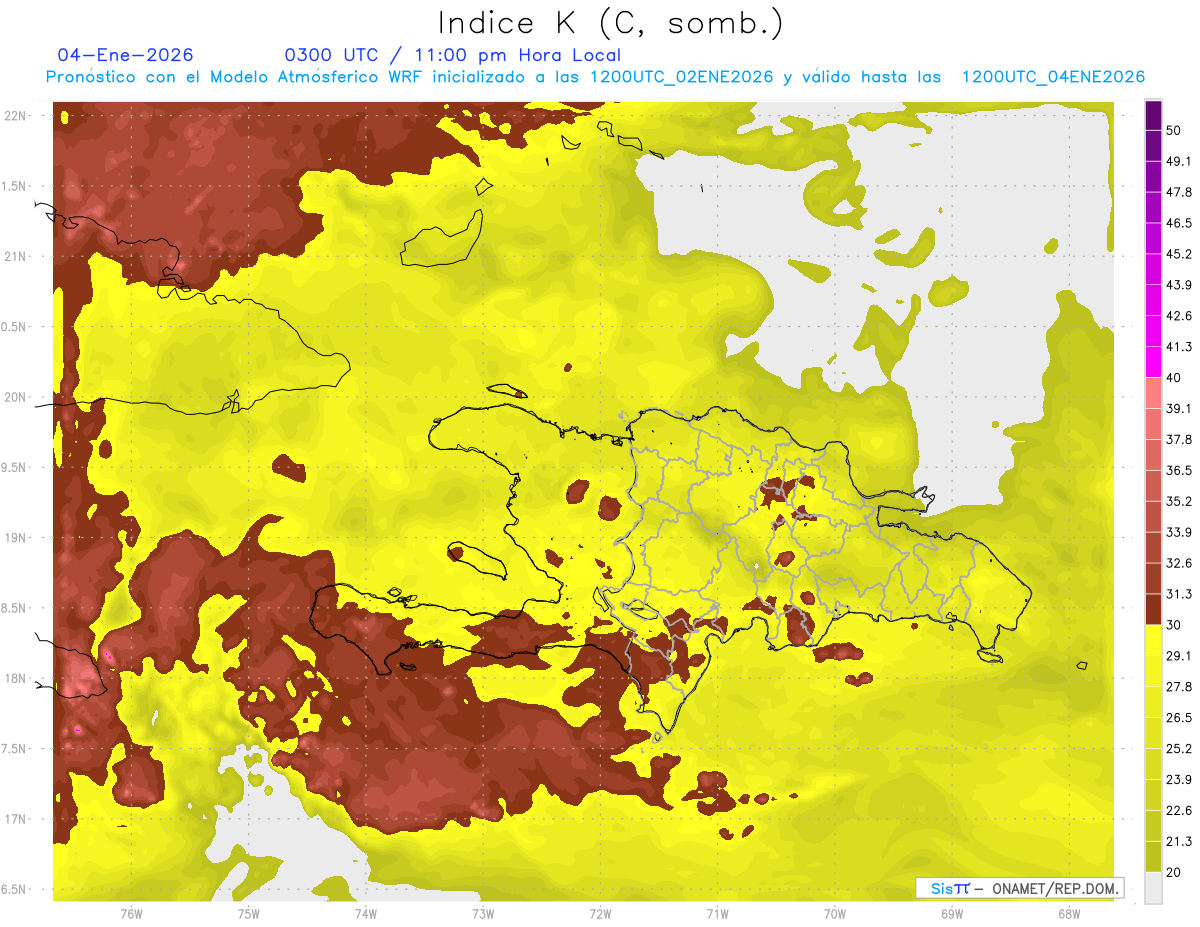
Task: Click the "25.2" color scale label
Action: point(1179,748)
